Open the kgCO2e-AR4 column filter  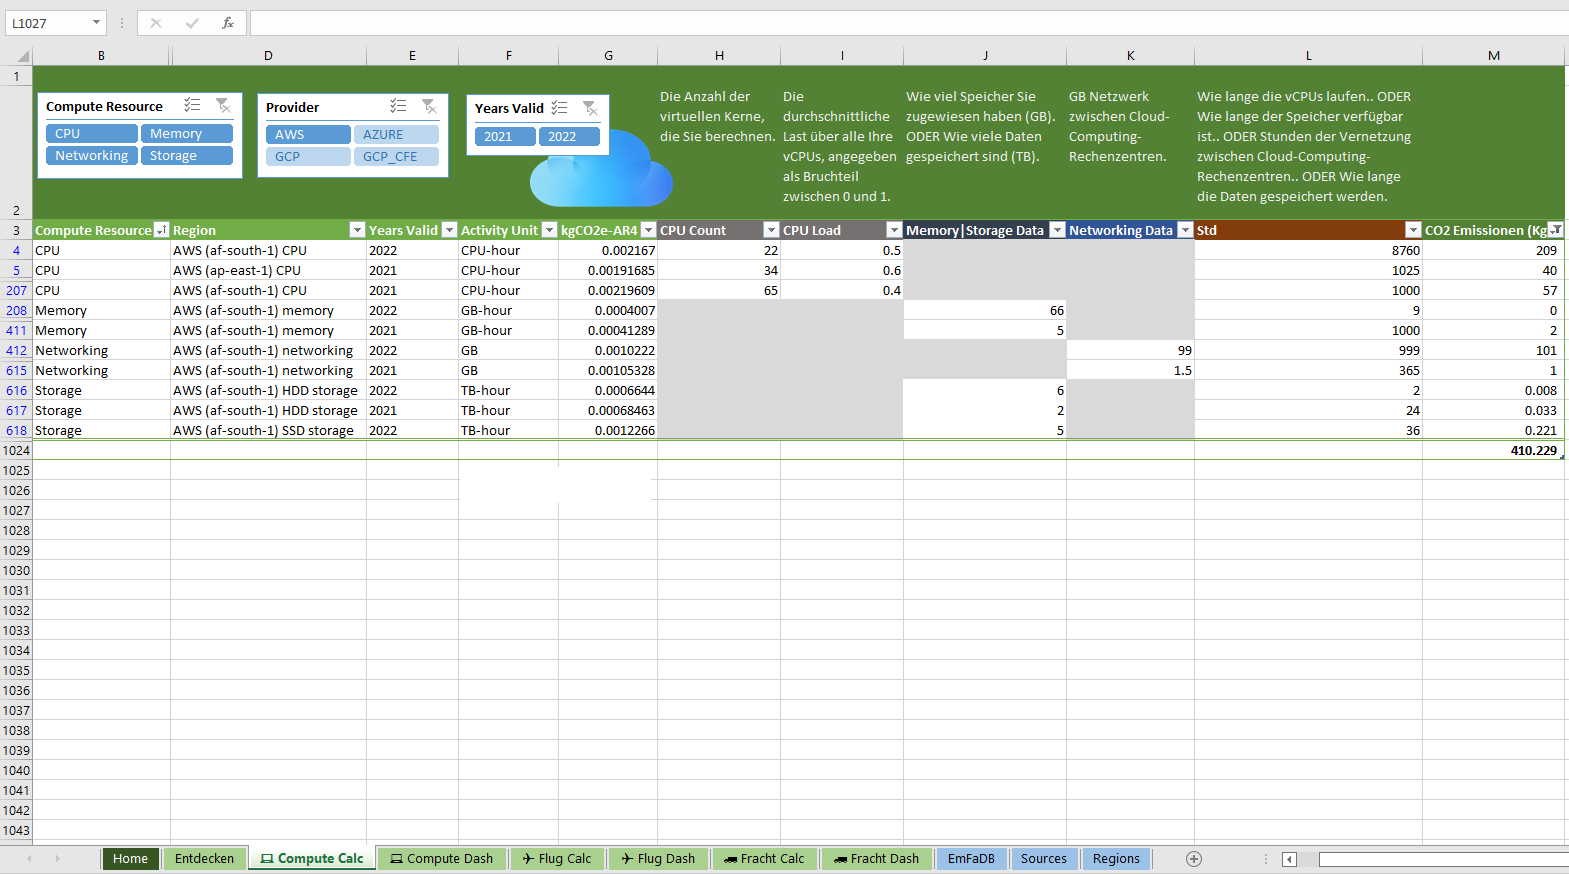[648, 230]
